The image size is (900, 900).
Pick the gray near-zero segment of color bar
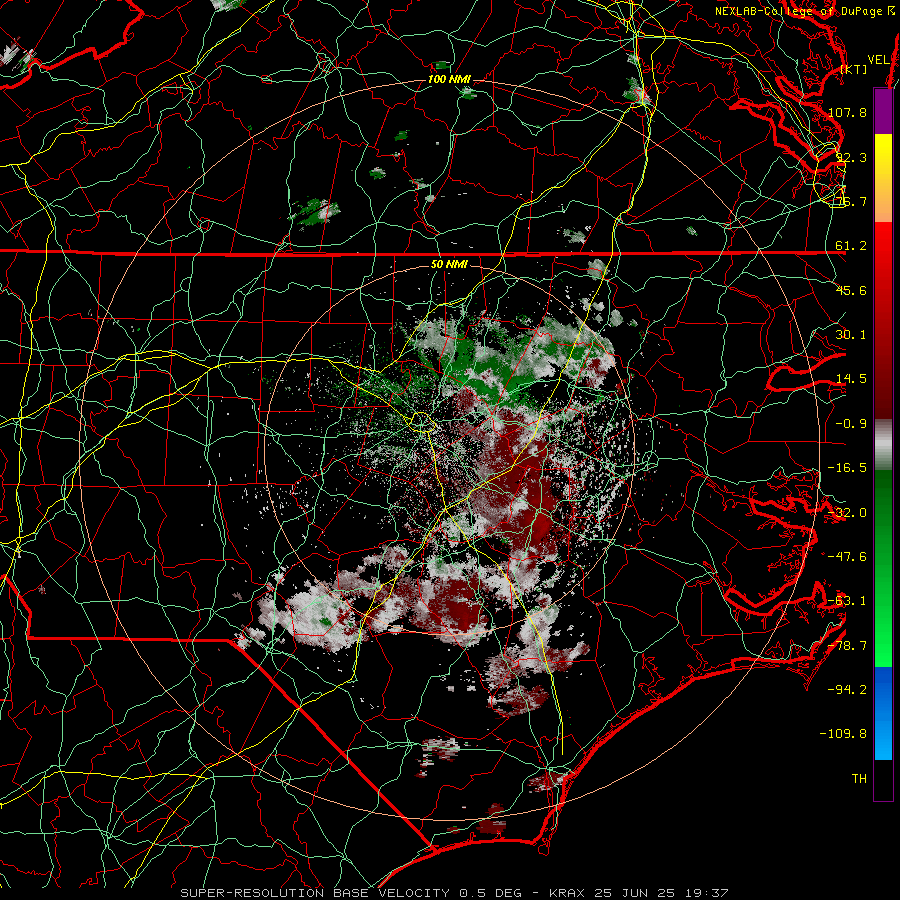pos(883,445)
